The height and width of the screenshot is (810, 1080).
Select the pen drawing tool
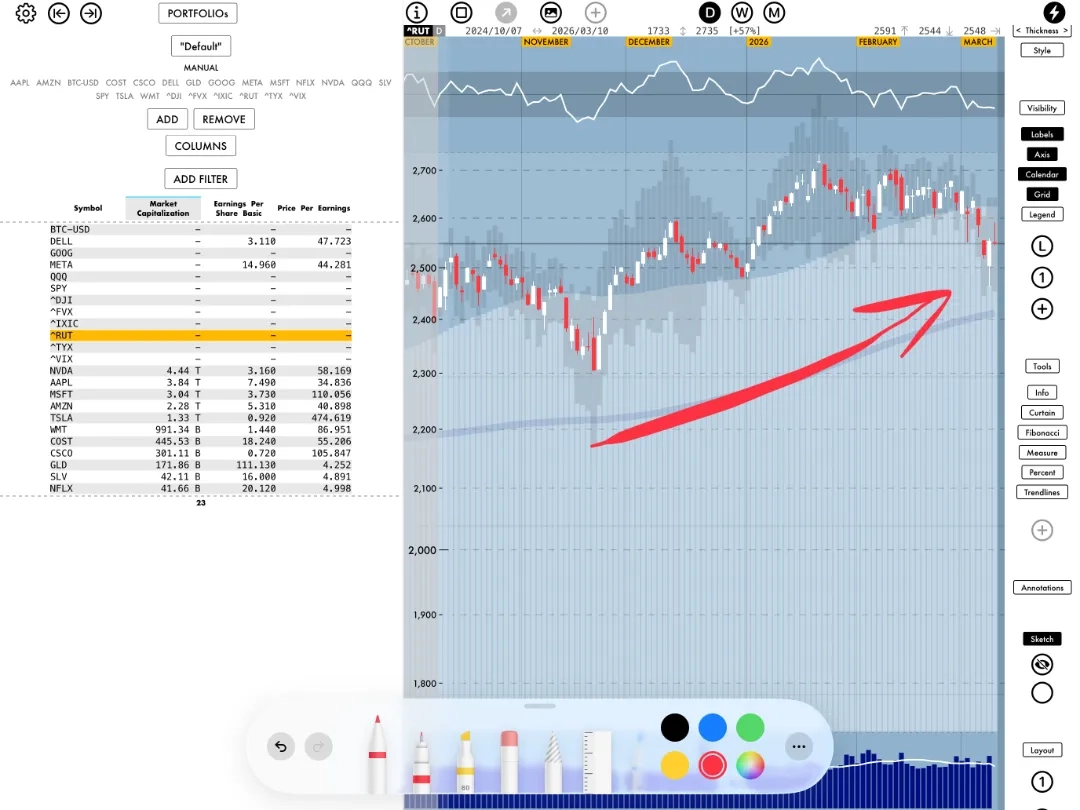coord(377,755)
